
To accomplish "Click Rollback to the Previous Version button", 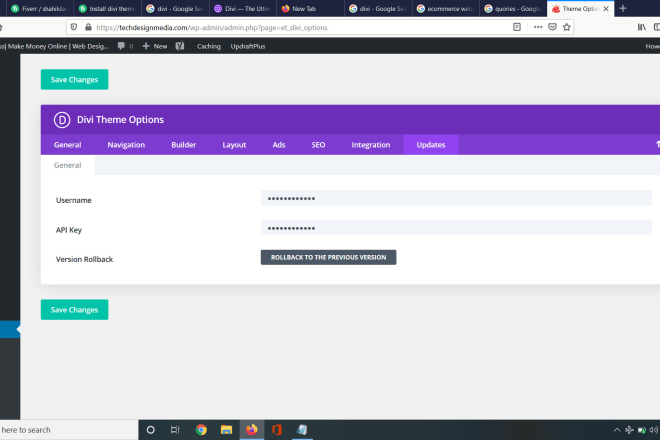I will pos(328,257).
